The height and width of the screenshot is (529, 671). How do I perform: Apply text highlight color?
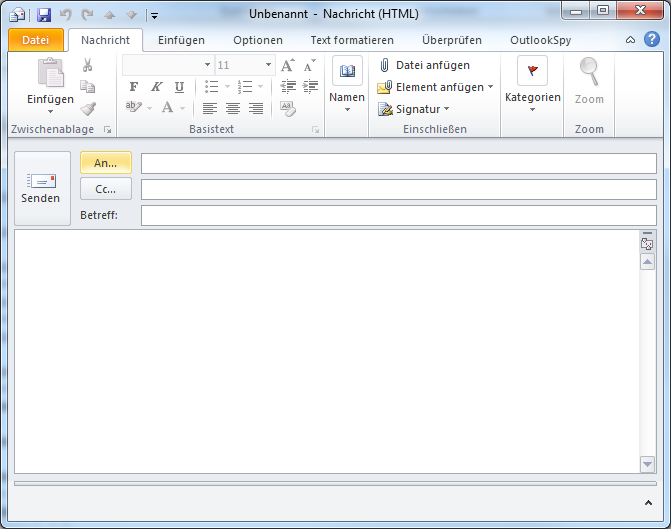133,107
